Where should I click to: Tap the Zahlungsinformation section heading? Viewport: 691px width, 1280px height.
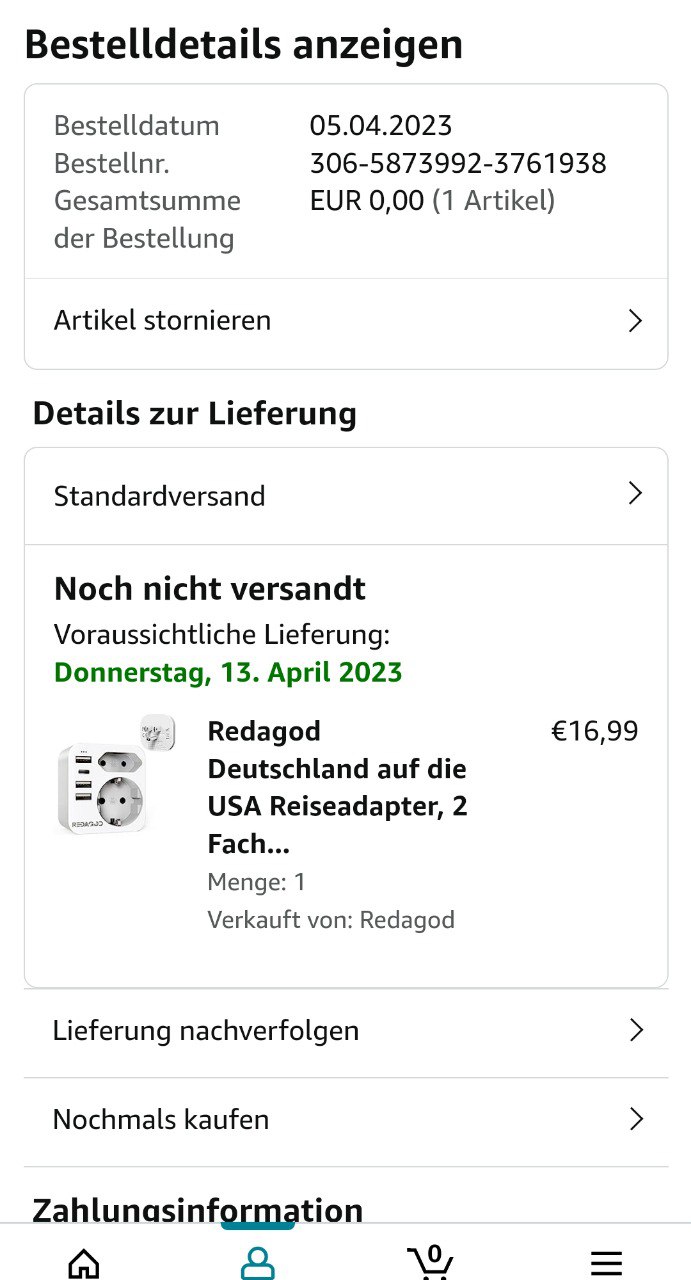pos(198,1210)
